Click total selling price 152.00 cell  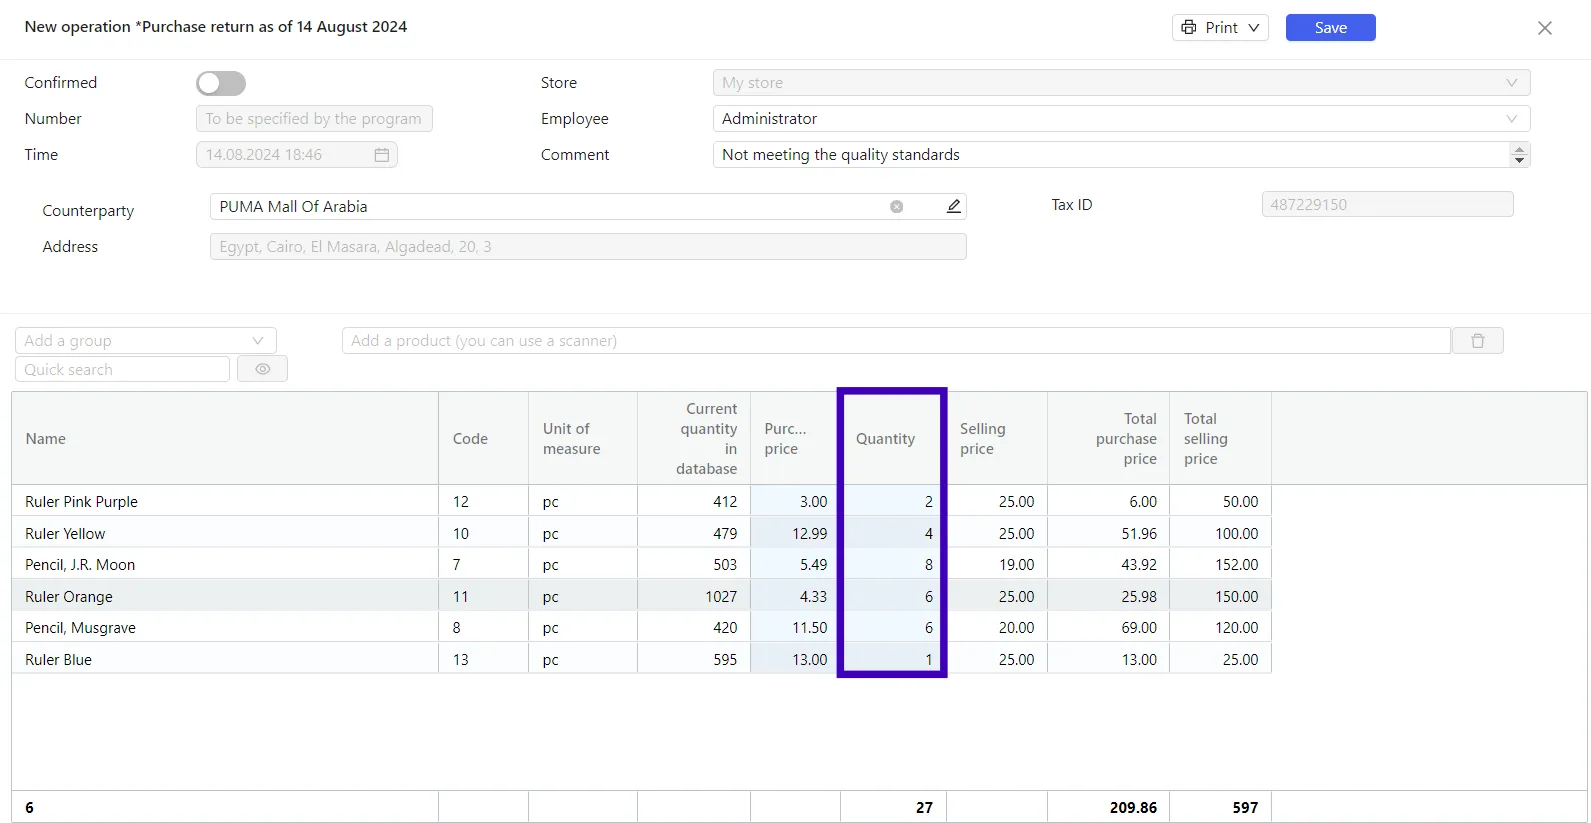pos(1220,565)
